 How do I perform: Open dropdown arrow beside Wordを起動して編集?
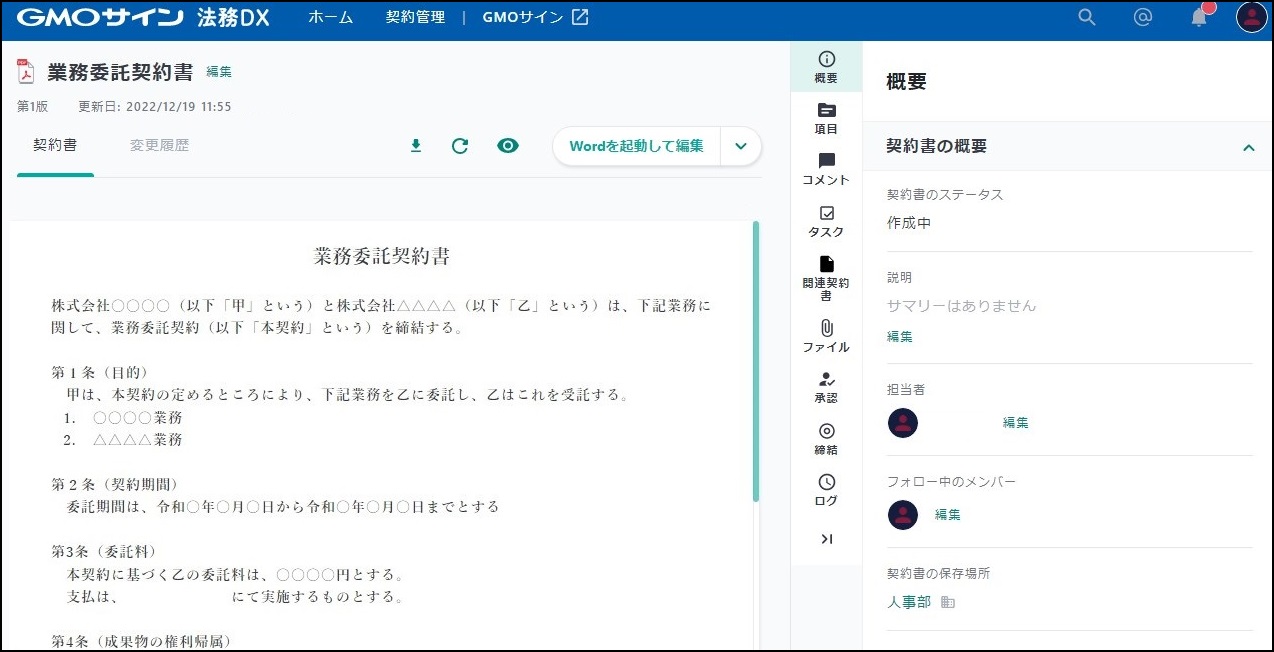point(741,146)
